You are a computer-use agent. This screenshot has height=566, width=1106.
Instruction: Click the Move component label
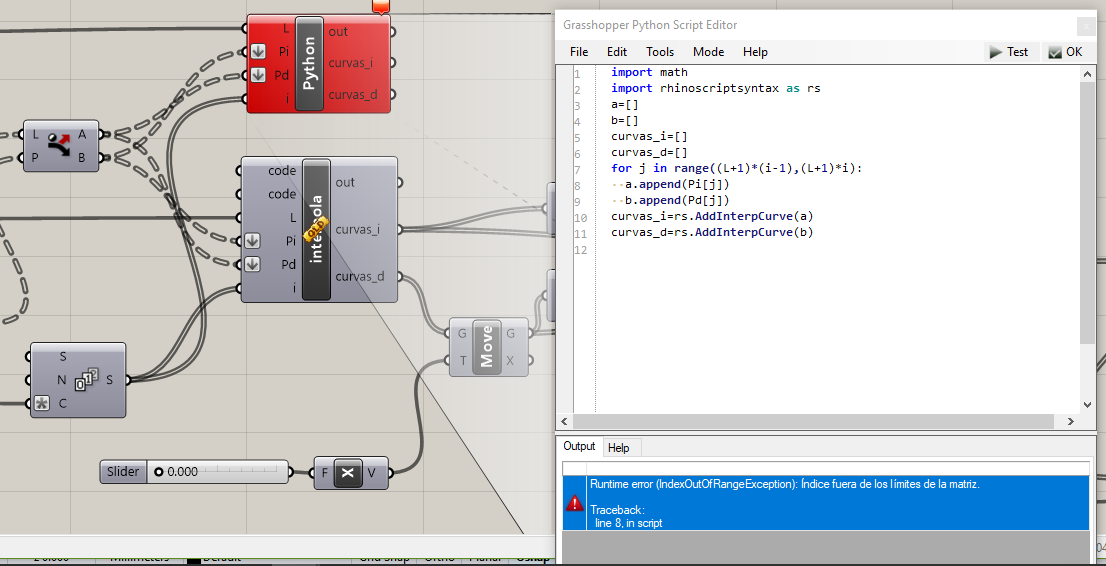(487, 347)
